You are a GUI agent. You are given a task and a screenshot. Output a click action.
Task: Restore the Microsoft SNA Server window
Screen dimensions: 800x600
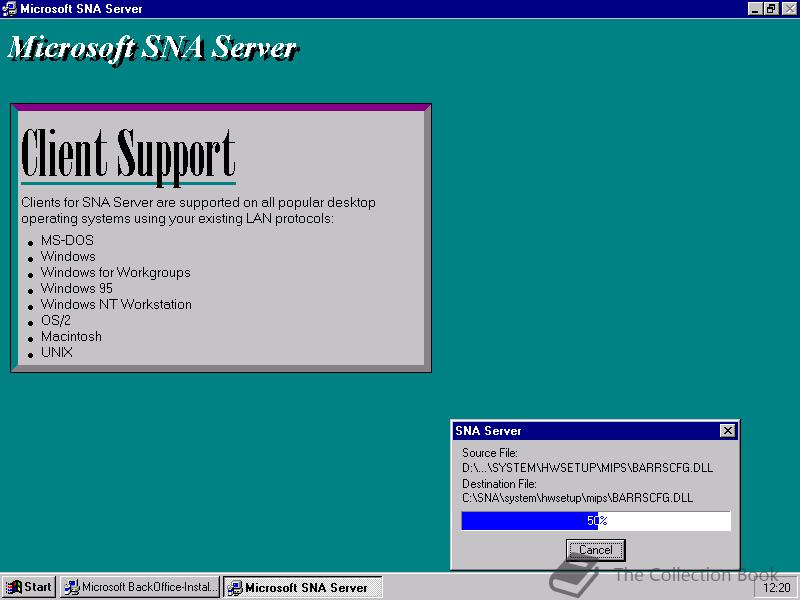(x=771, y=8)
